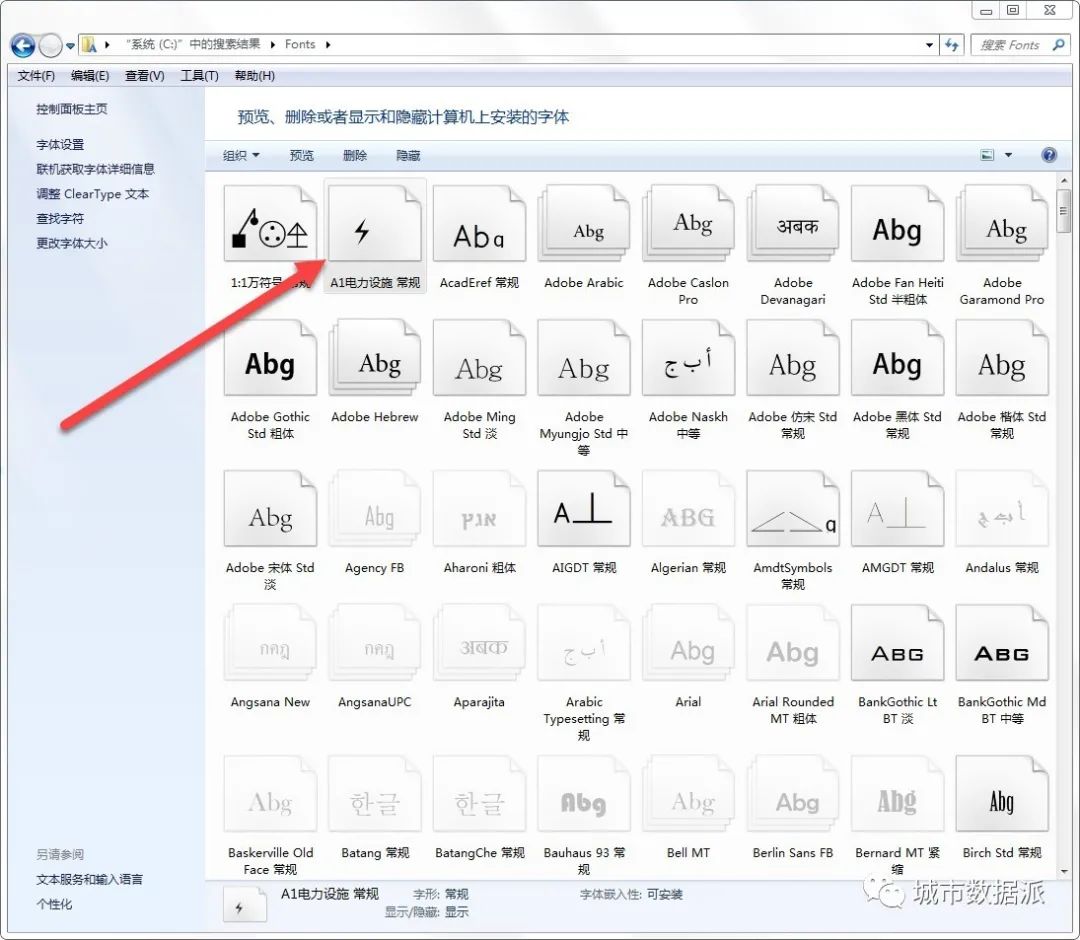This screenshot has width=1080, height=940.
Task: Select the Angsana New font icon
Action: point(270,643)
